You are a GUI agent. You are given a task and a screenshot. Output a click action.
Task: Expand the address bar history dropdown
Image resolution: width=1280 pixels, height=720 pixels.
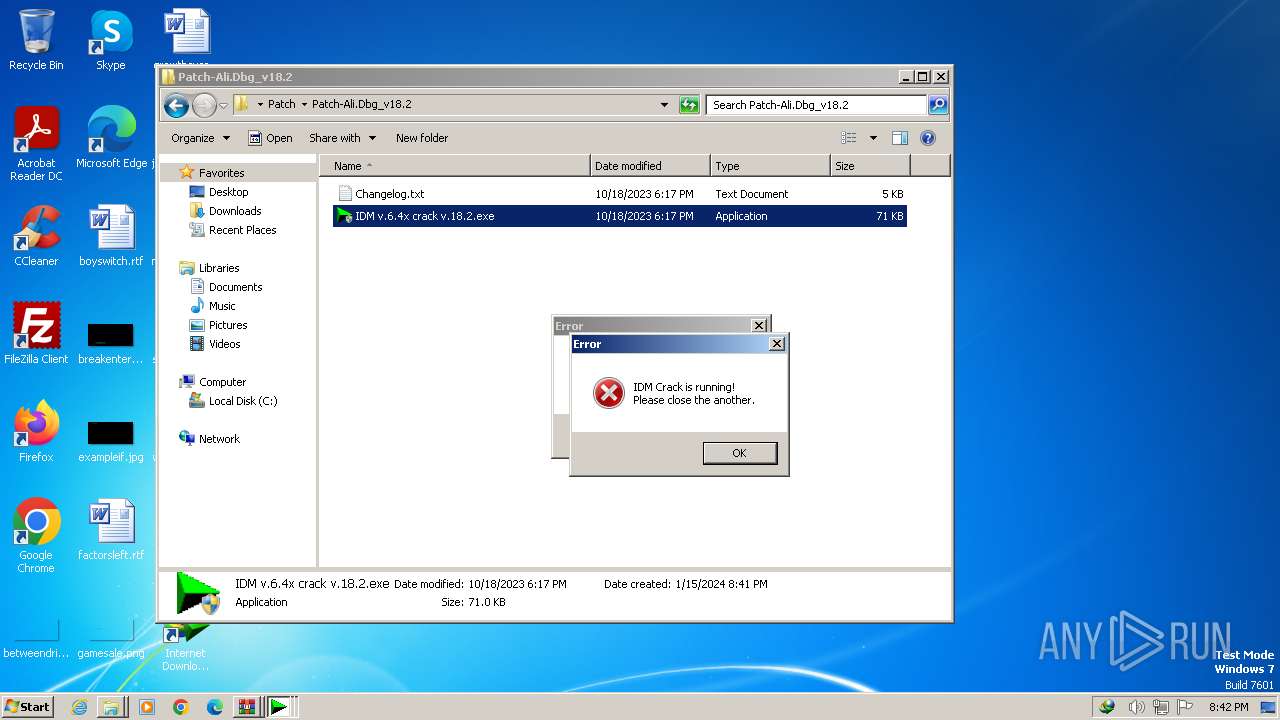pyautogui.click(x=664, y=104)
